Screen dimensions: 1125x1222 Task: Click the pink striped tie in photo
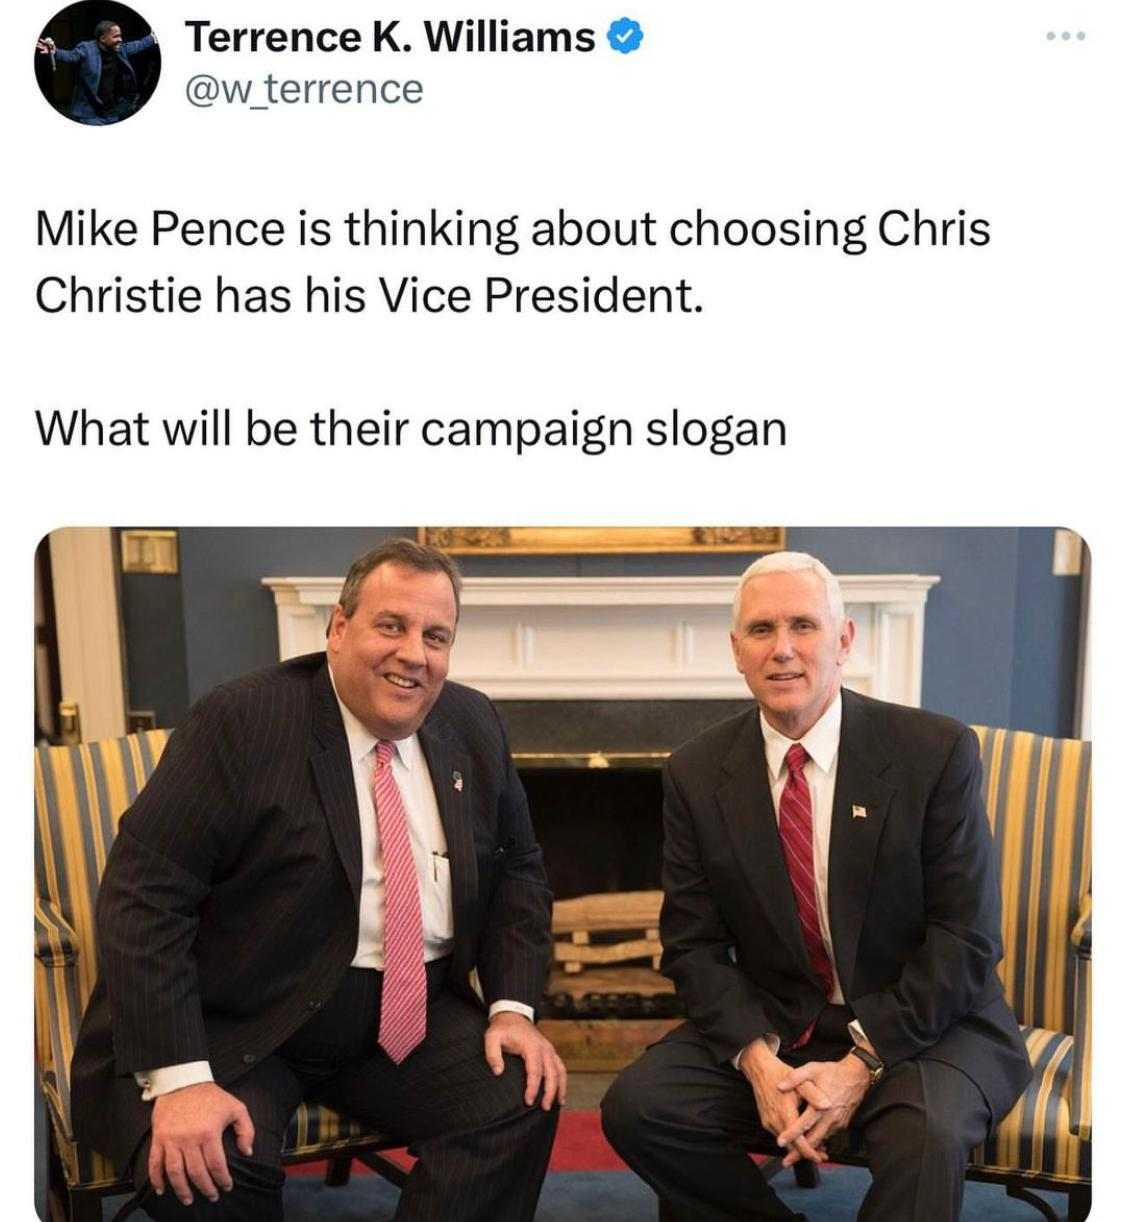click(x=400, y=900)
